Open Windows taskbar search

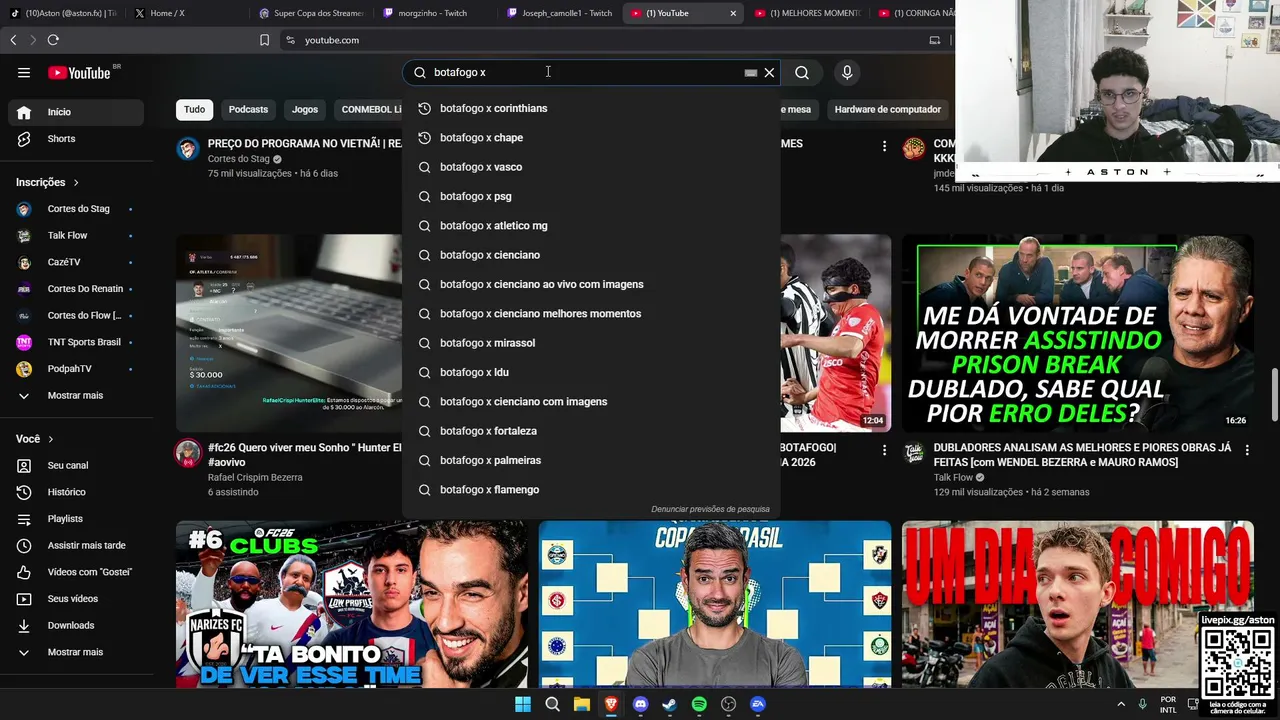pos(552,704)
